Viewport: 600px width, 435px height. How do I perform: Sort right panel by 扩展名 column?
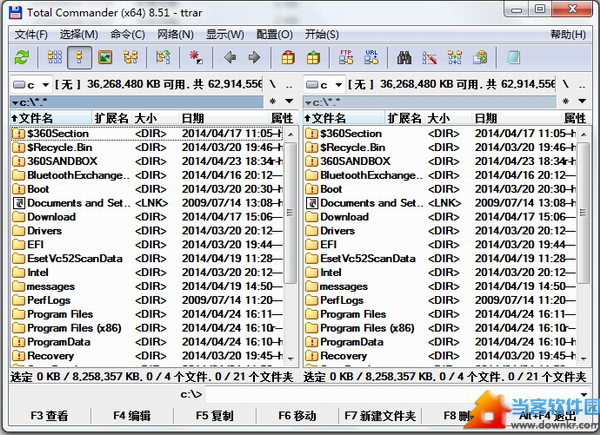click(404, 118)
